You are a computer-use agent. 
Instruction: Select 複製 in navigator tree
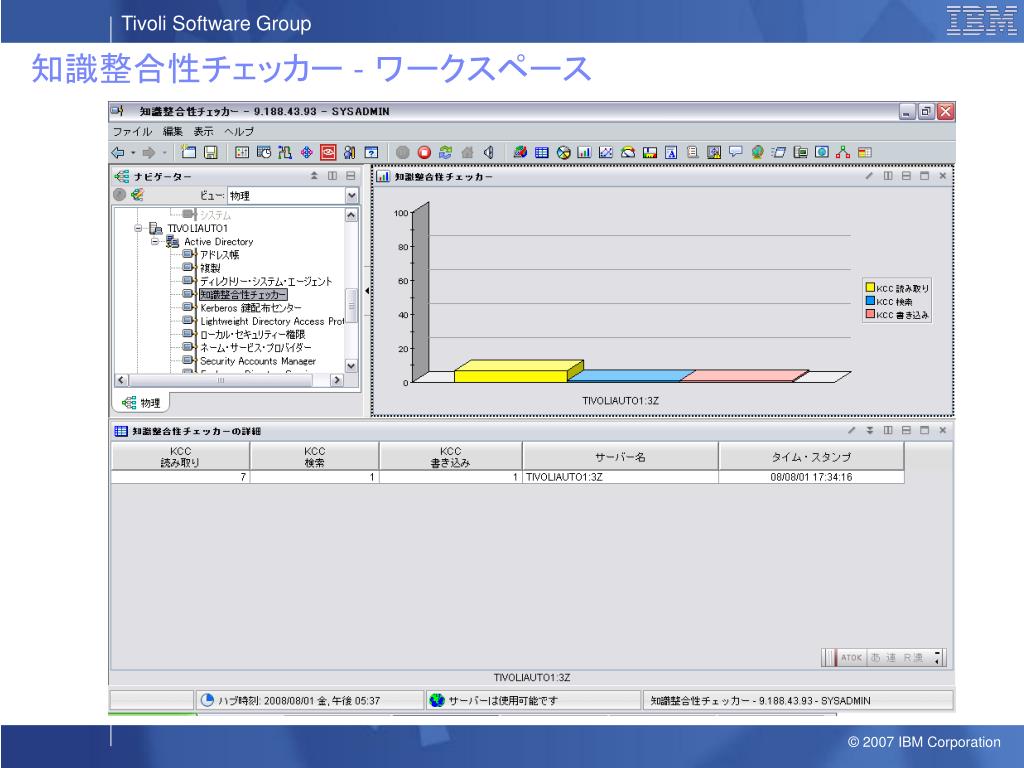point(210,268)
